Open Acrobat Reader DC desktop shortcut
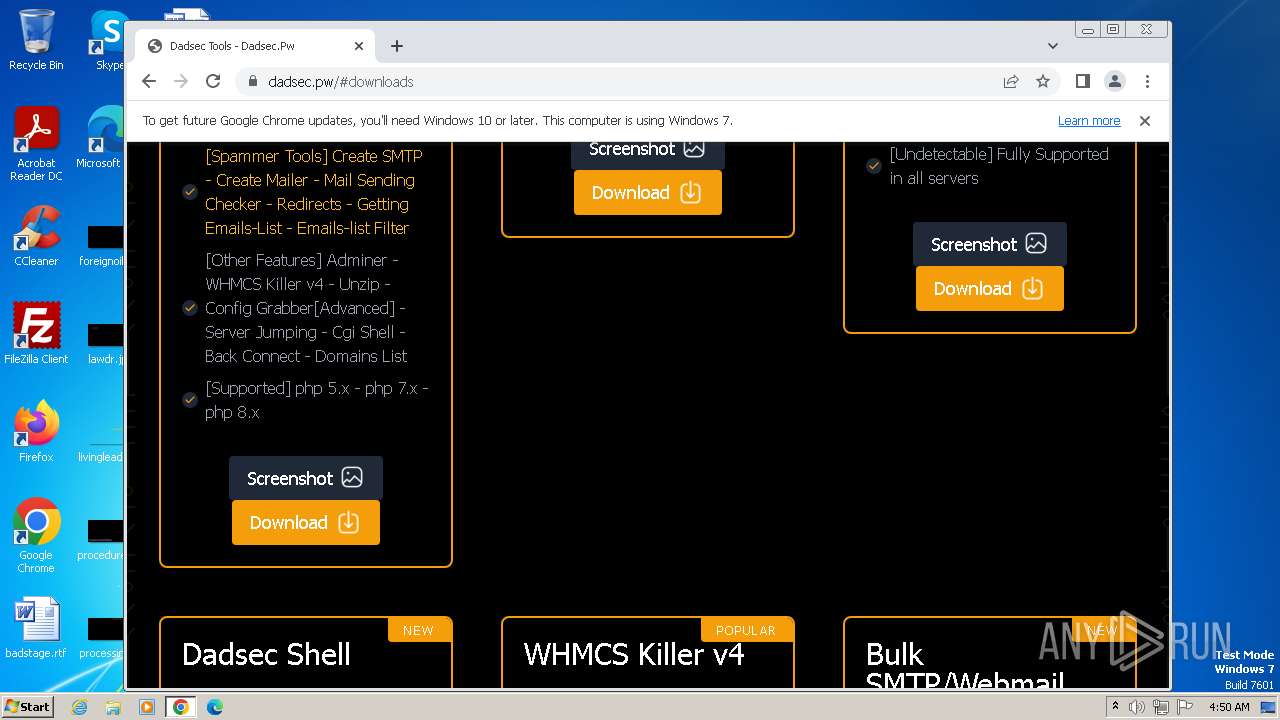Image resolution: width=1280 pixels, height=720 pixels. [x=36, y=145]
